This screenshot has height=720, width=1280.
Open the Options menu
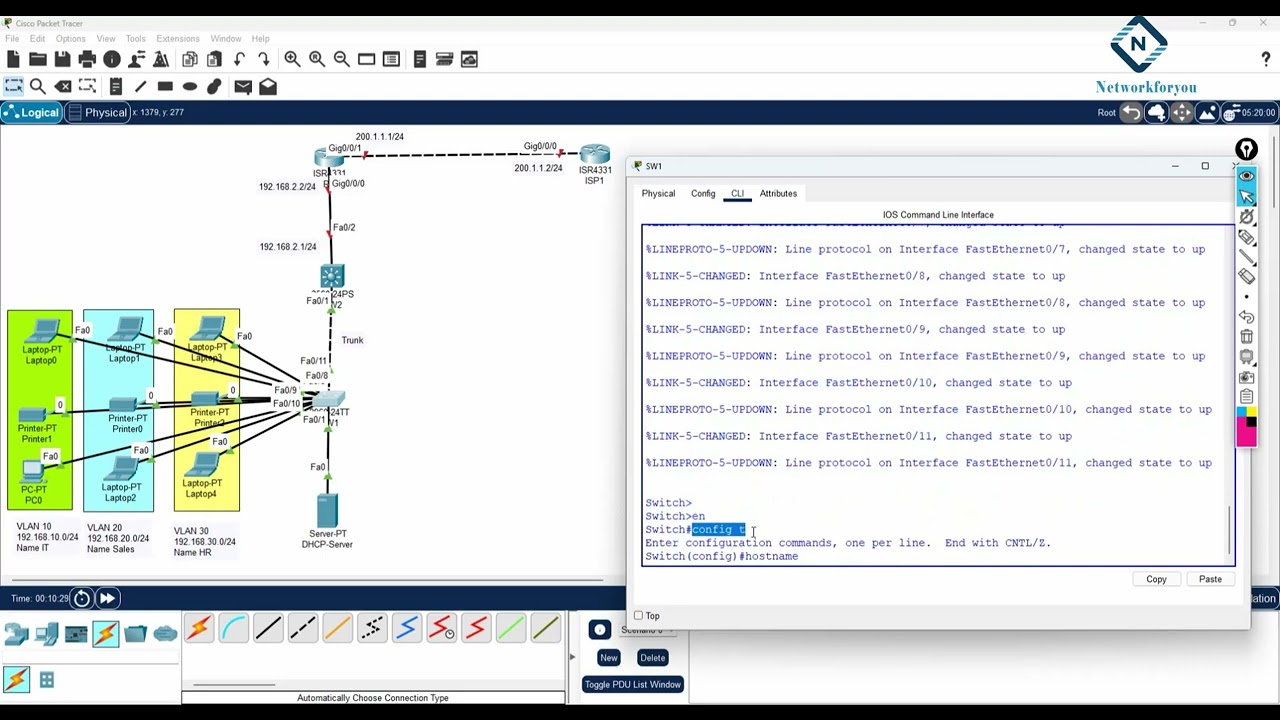pos(70,38)
